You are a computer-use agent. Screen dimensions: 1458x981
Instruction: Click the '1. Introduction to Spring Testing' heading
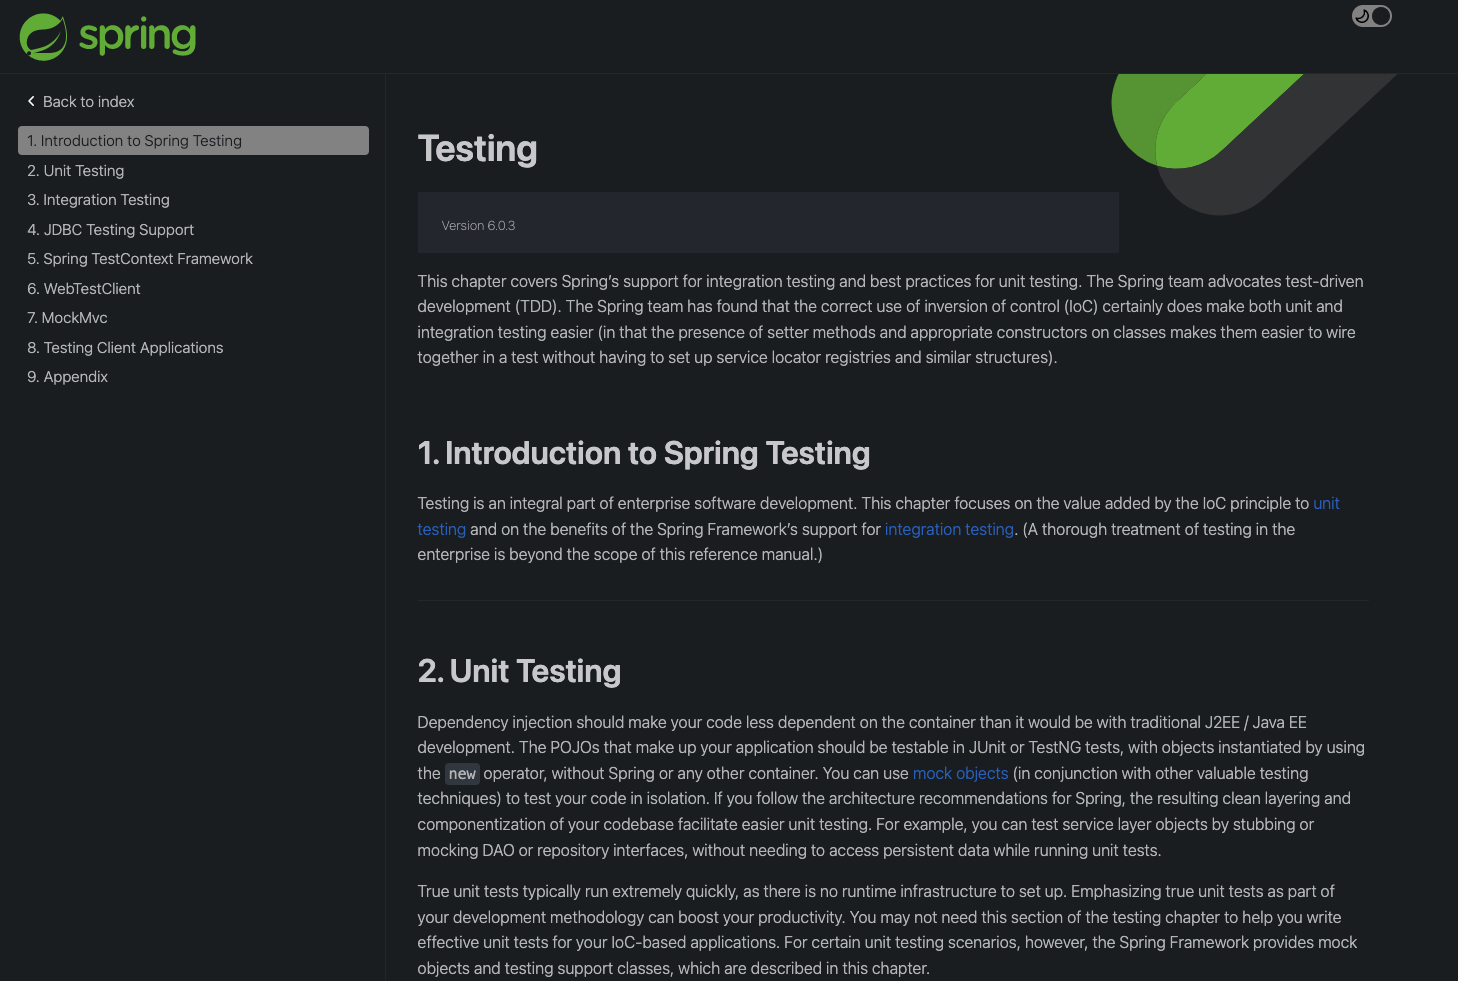coord(644,454)
